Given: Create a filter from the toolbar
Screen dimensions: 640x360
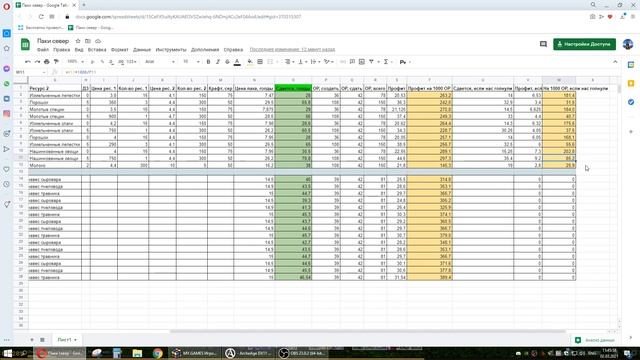Looking at the screenshot, I should tap(371, 62).
